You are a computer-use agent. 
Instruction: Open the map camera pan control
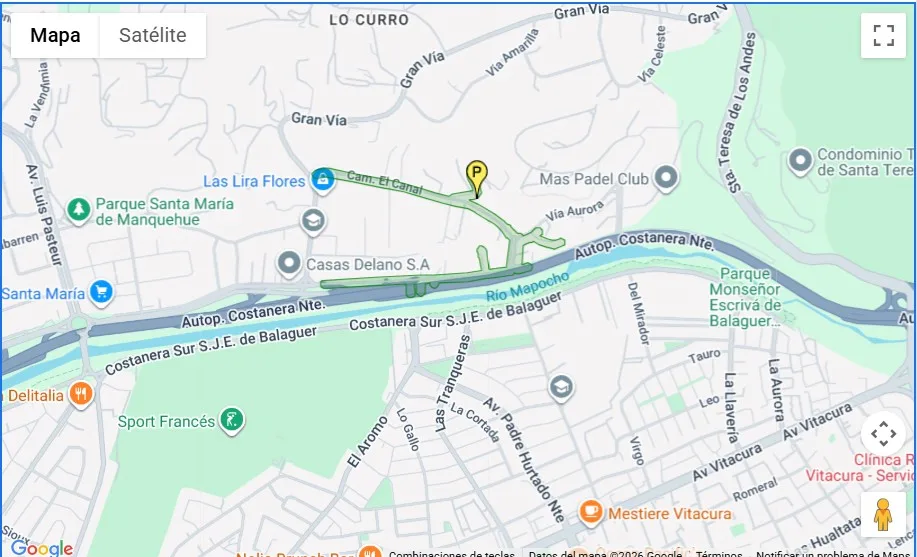pos(883,434)
